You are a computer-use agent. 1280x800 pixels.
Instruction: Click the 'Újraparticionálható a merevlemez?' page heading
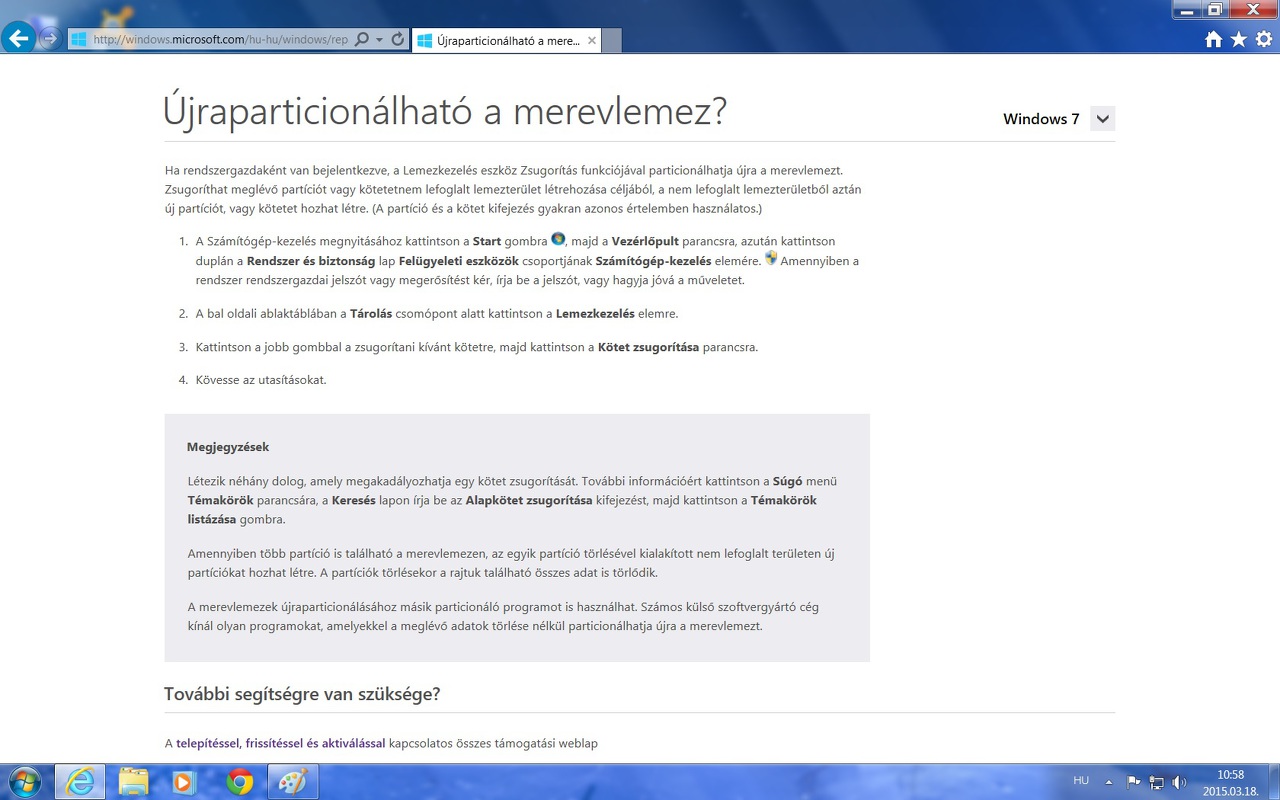[445, 112]
